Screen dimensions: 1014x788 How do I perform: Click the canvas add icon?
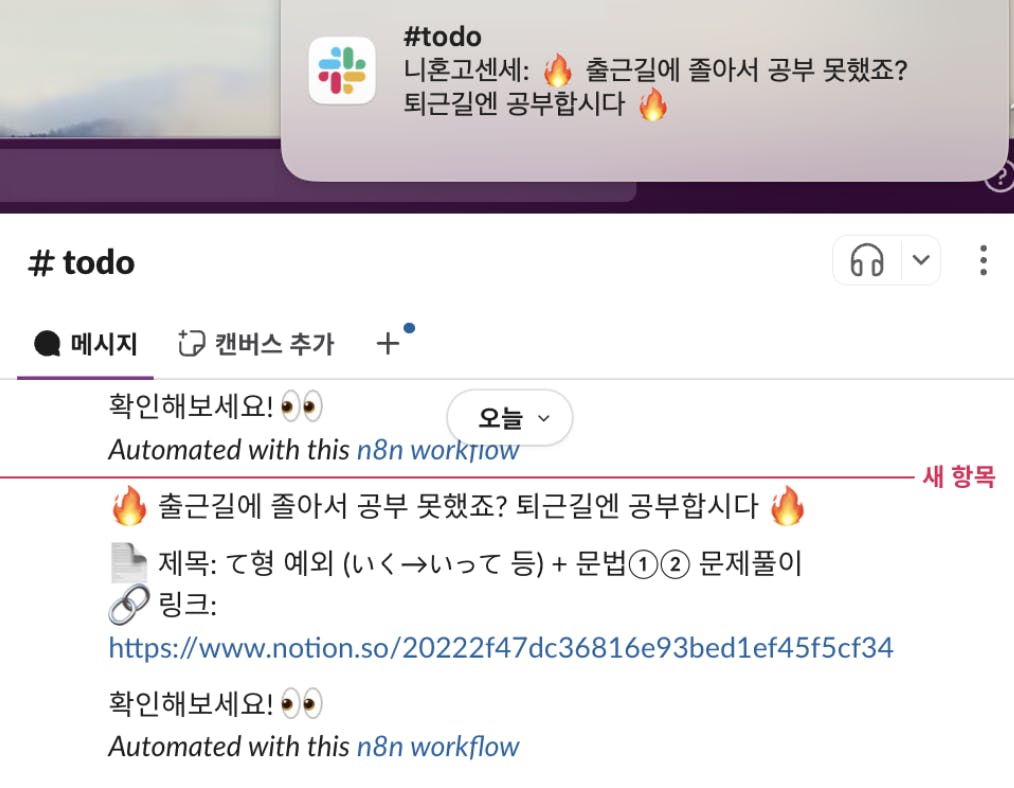point(191,343)
